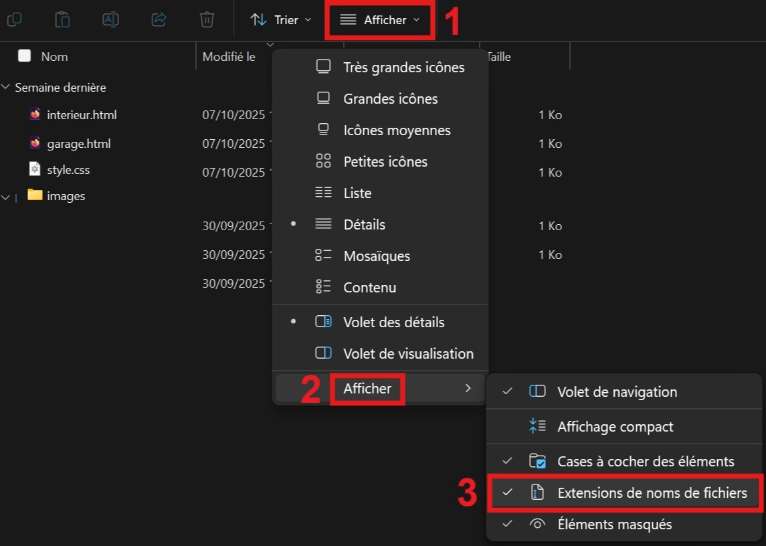Click the Share icon in toolbar
Viewport: 766px width, 546px height.
(159, 19)
